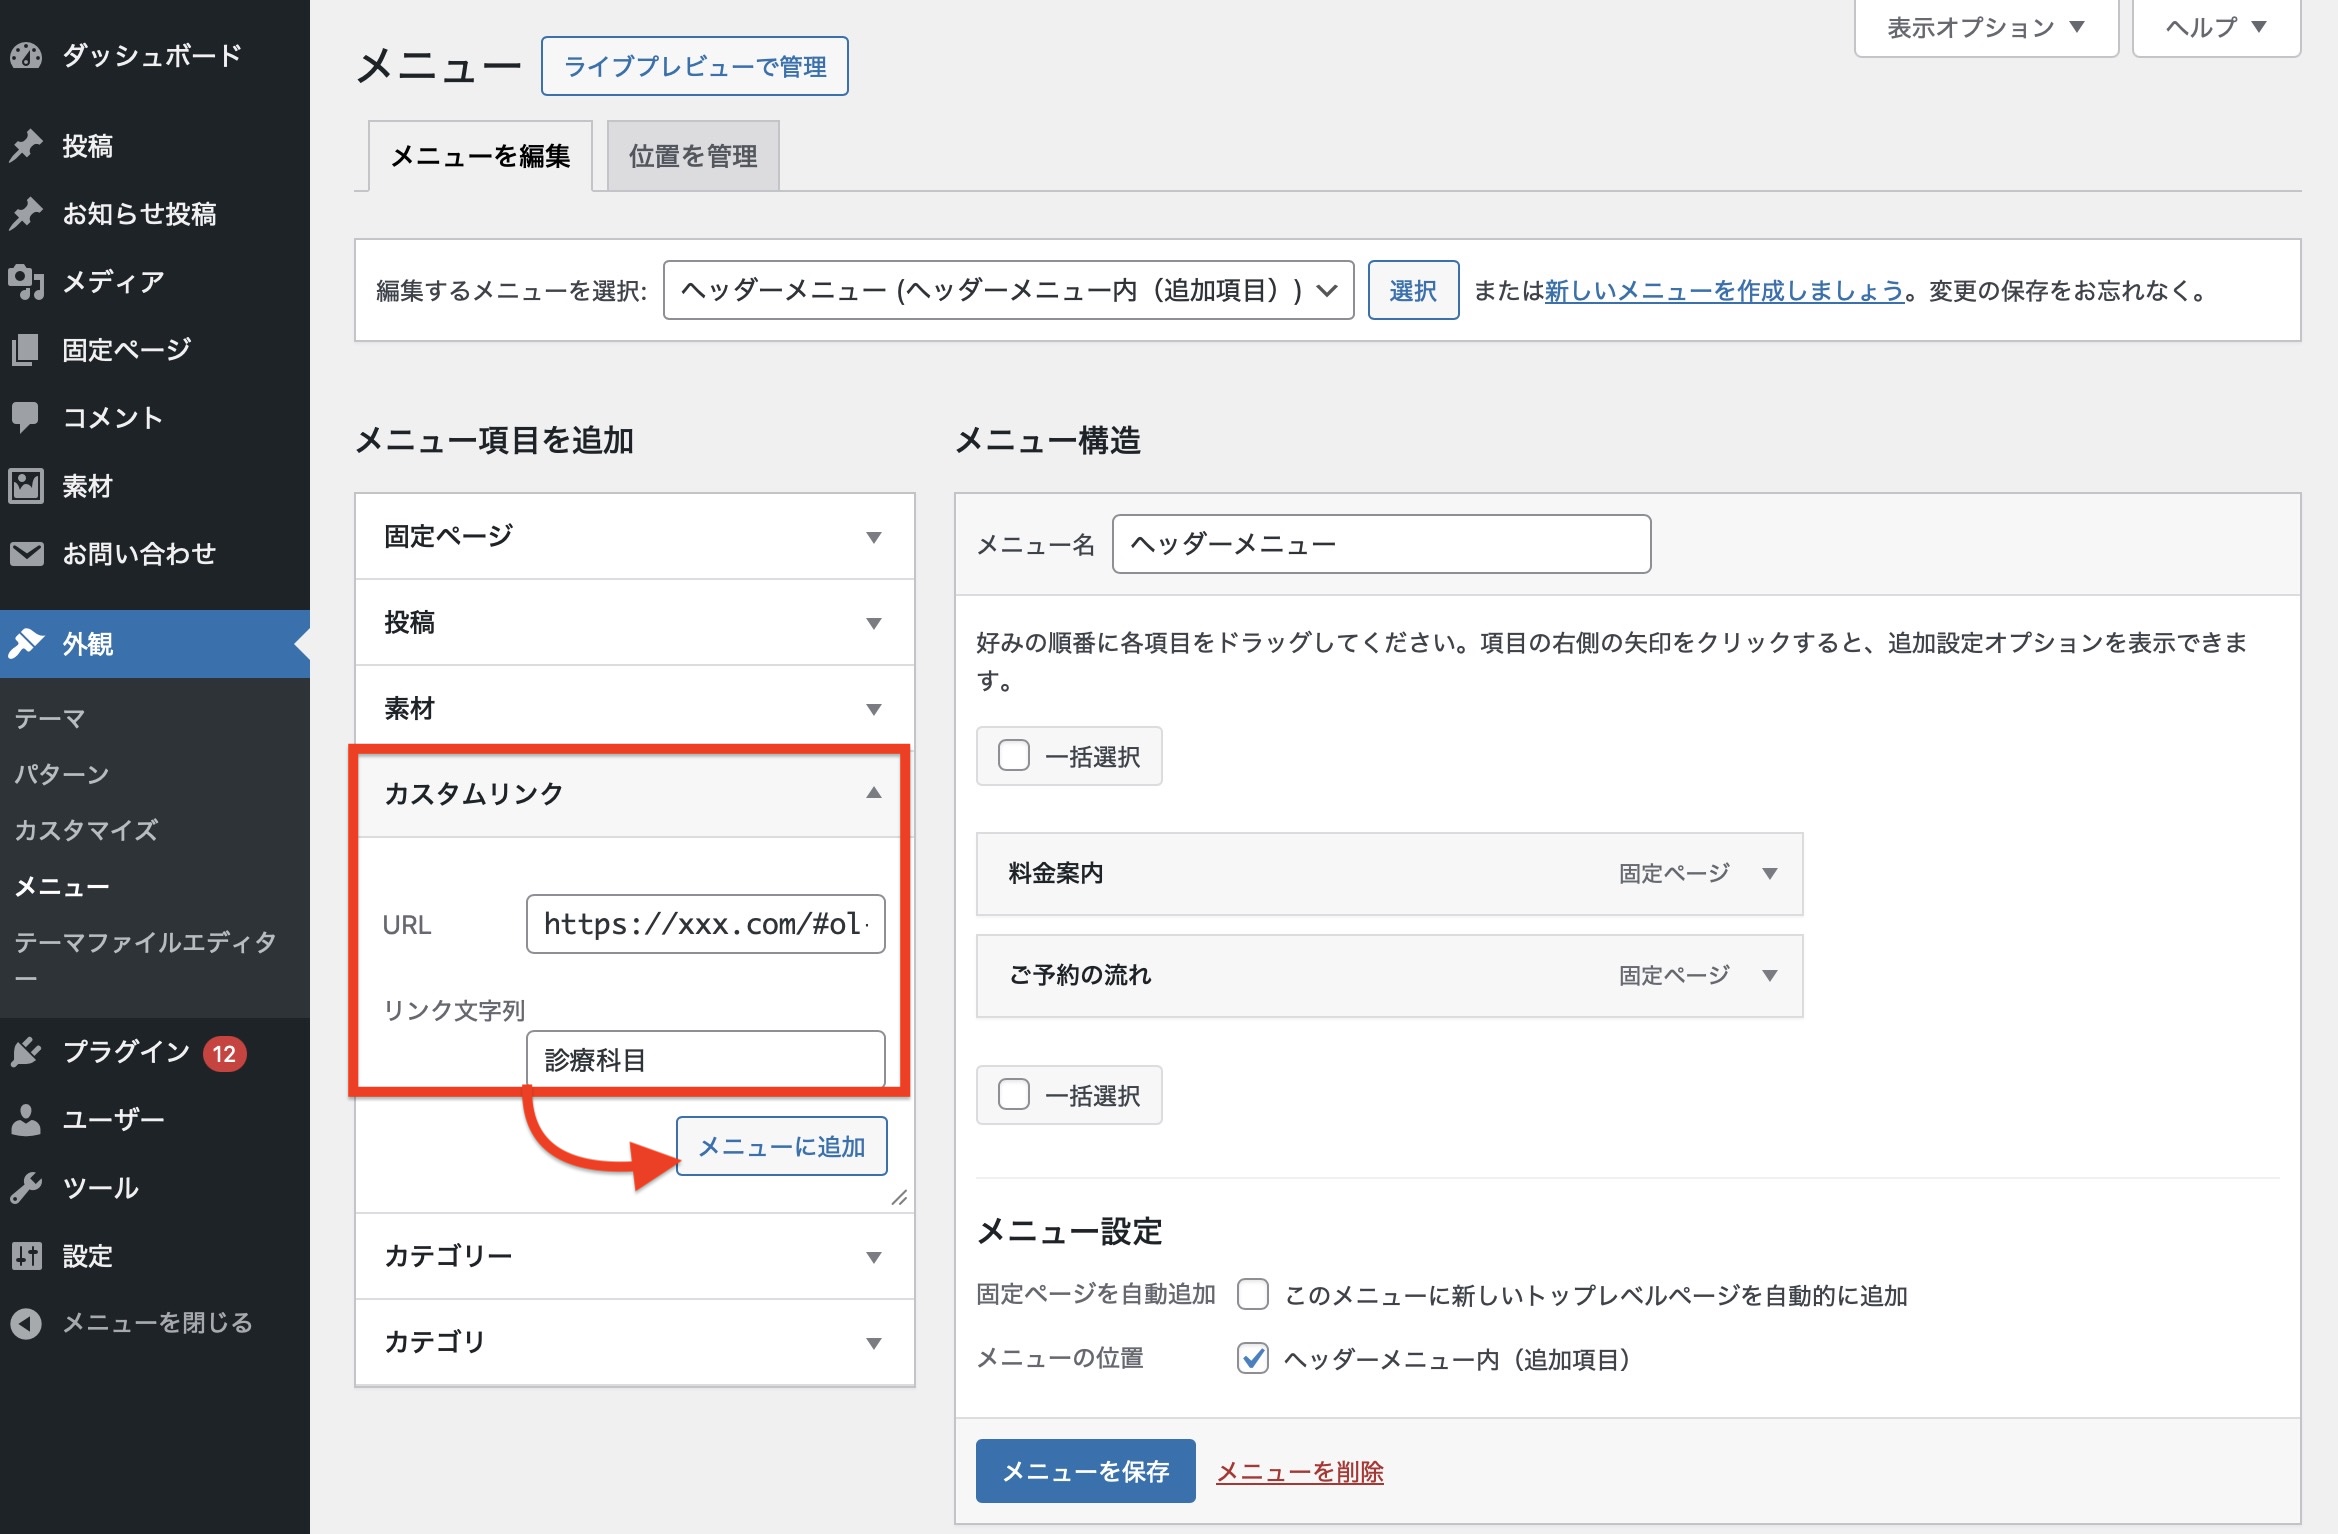
Task: Click the リンク文字列 text field
Action: (x=705, y=1060)
